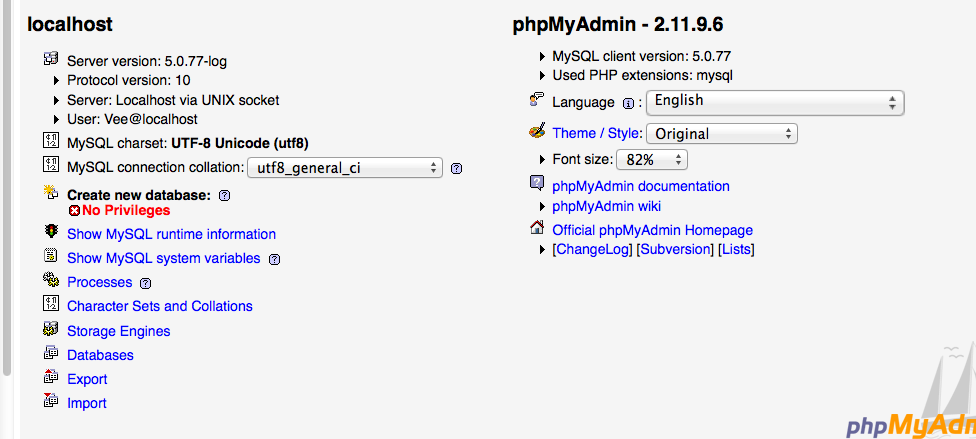Screen dimensions: 976x439
Task: Click the house icon for Official Homepage
Action: 537,227
